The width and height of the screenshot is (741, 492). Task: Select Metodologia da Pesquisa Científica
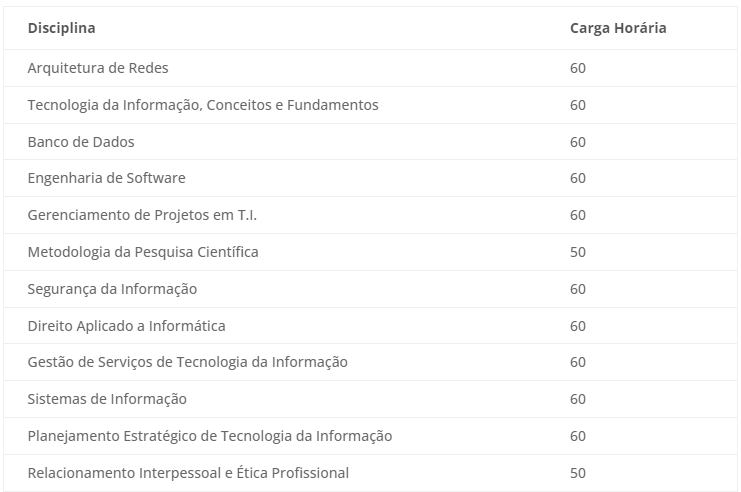(x=143, y=252)
